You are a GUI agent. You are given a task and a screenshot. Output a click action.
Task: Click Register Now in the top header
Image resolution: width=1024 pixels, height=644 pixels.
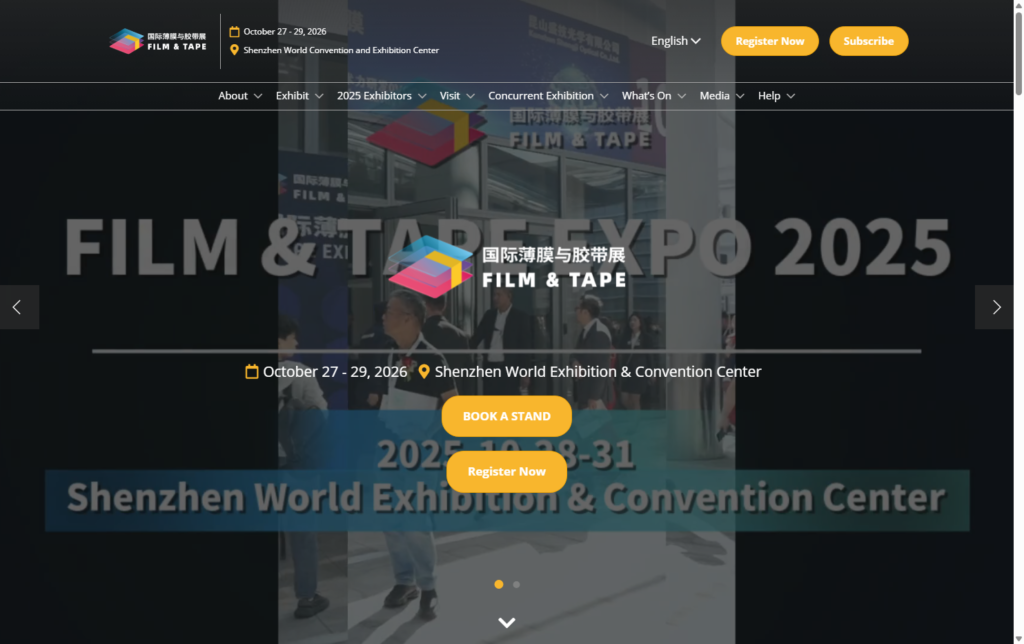769,41
